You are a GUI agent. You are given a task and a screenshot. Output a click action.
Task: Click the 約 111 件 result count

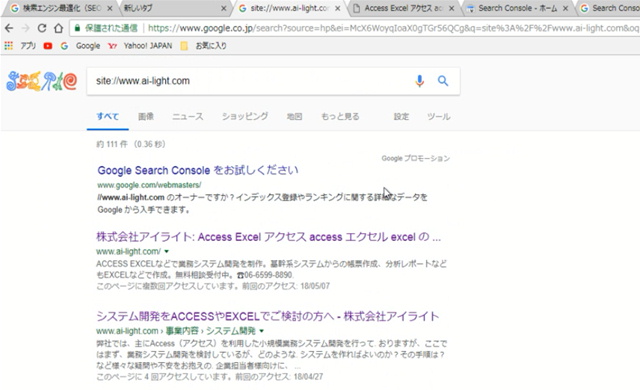[131, 144]
